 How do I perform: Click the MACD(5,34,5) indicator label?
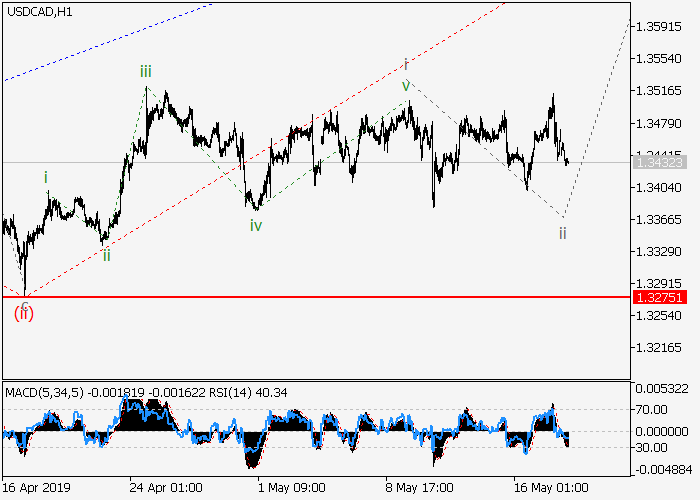[x=41, y=393]
